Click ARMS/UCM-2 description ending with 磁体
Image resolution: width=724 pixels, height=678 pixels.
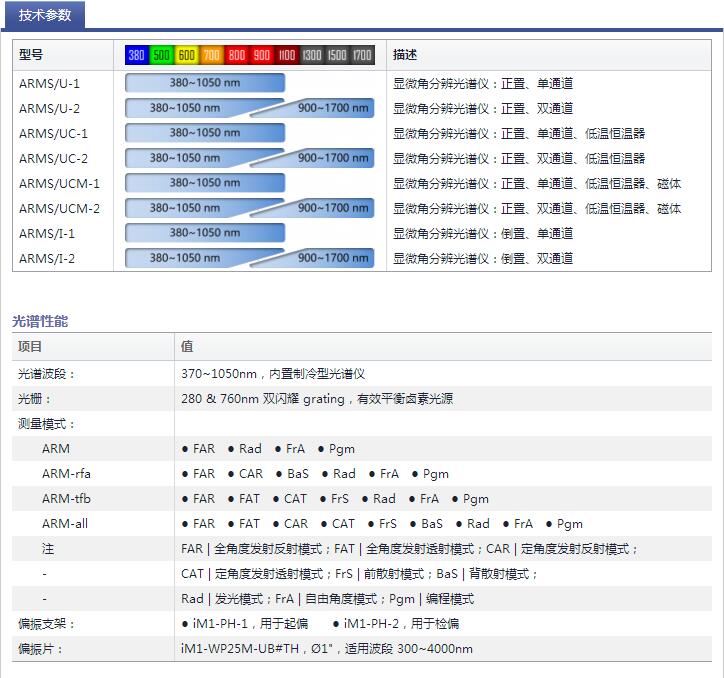(537, 208)
